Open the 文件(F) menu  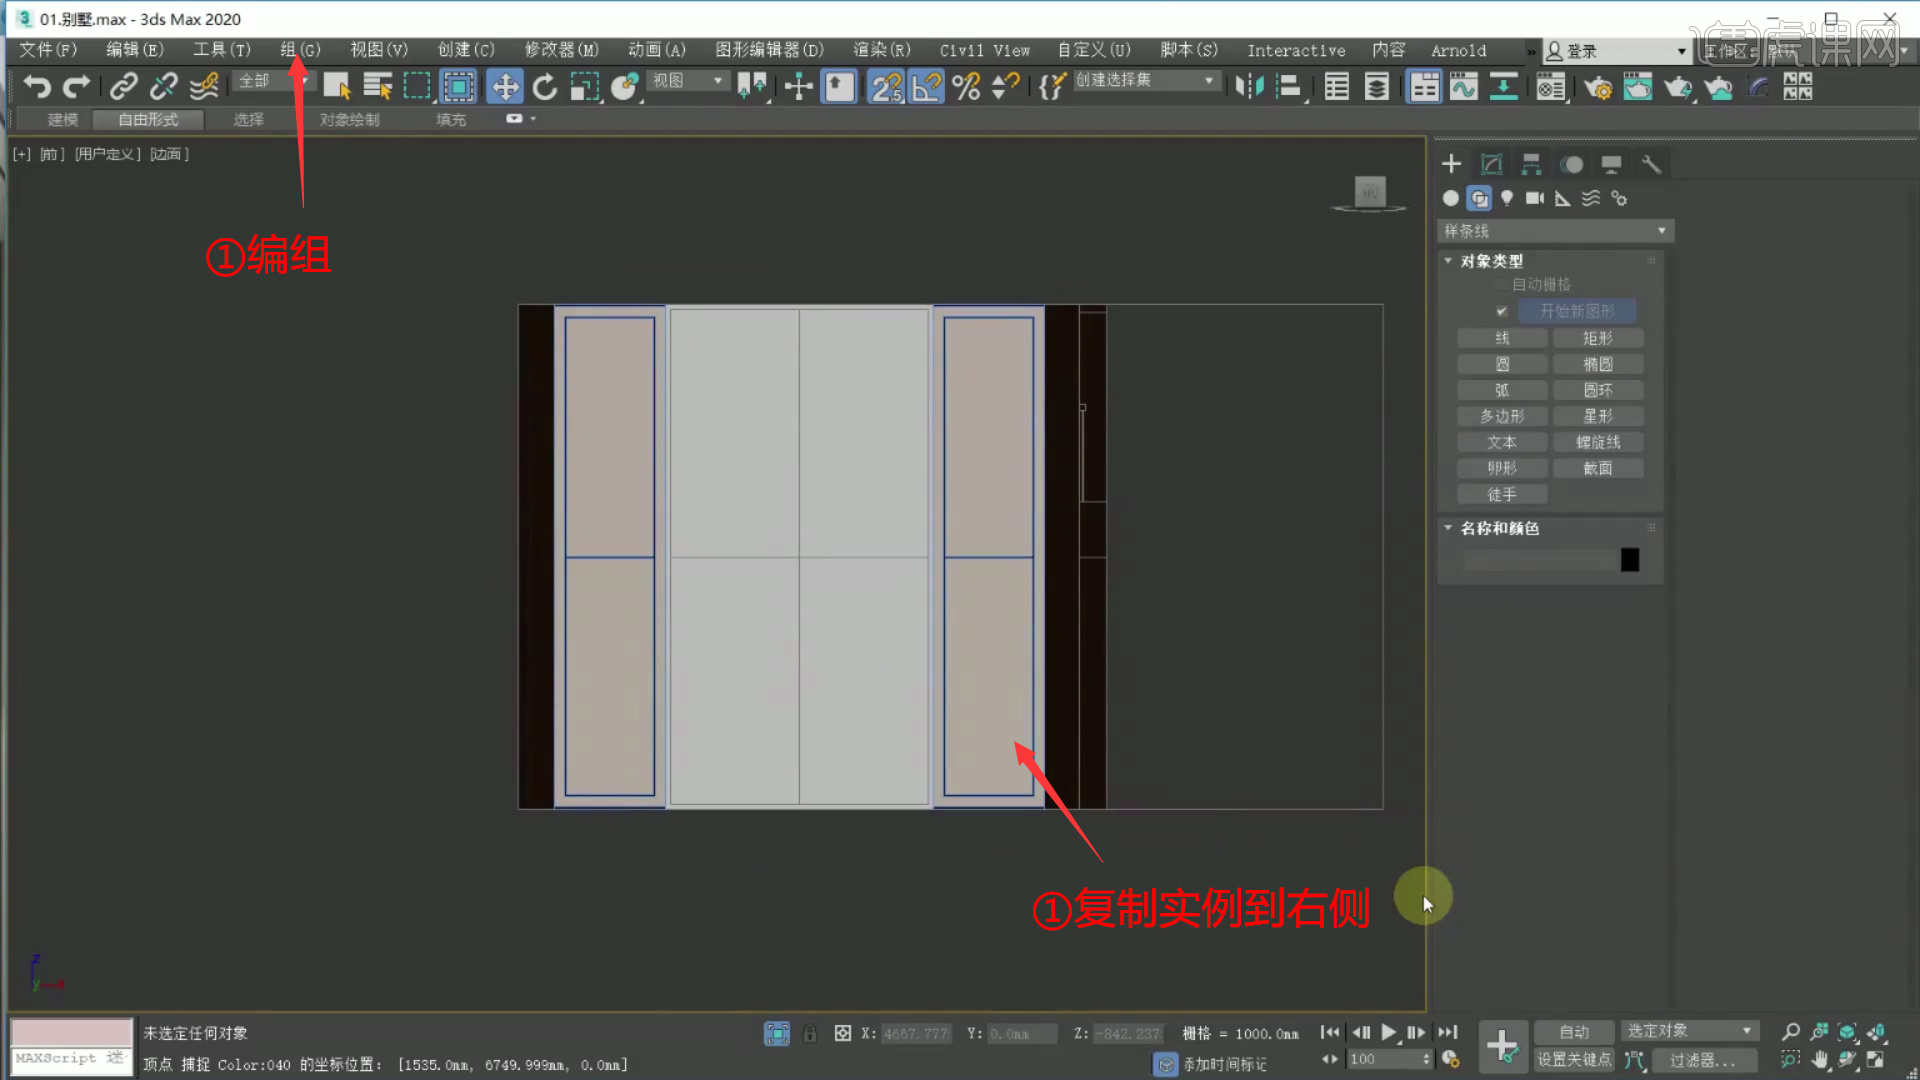pos(48,50)
